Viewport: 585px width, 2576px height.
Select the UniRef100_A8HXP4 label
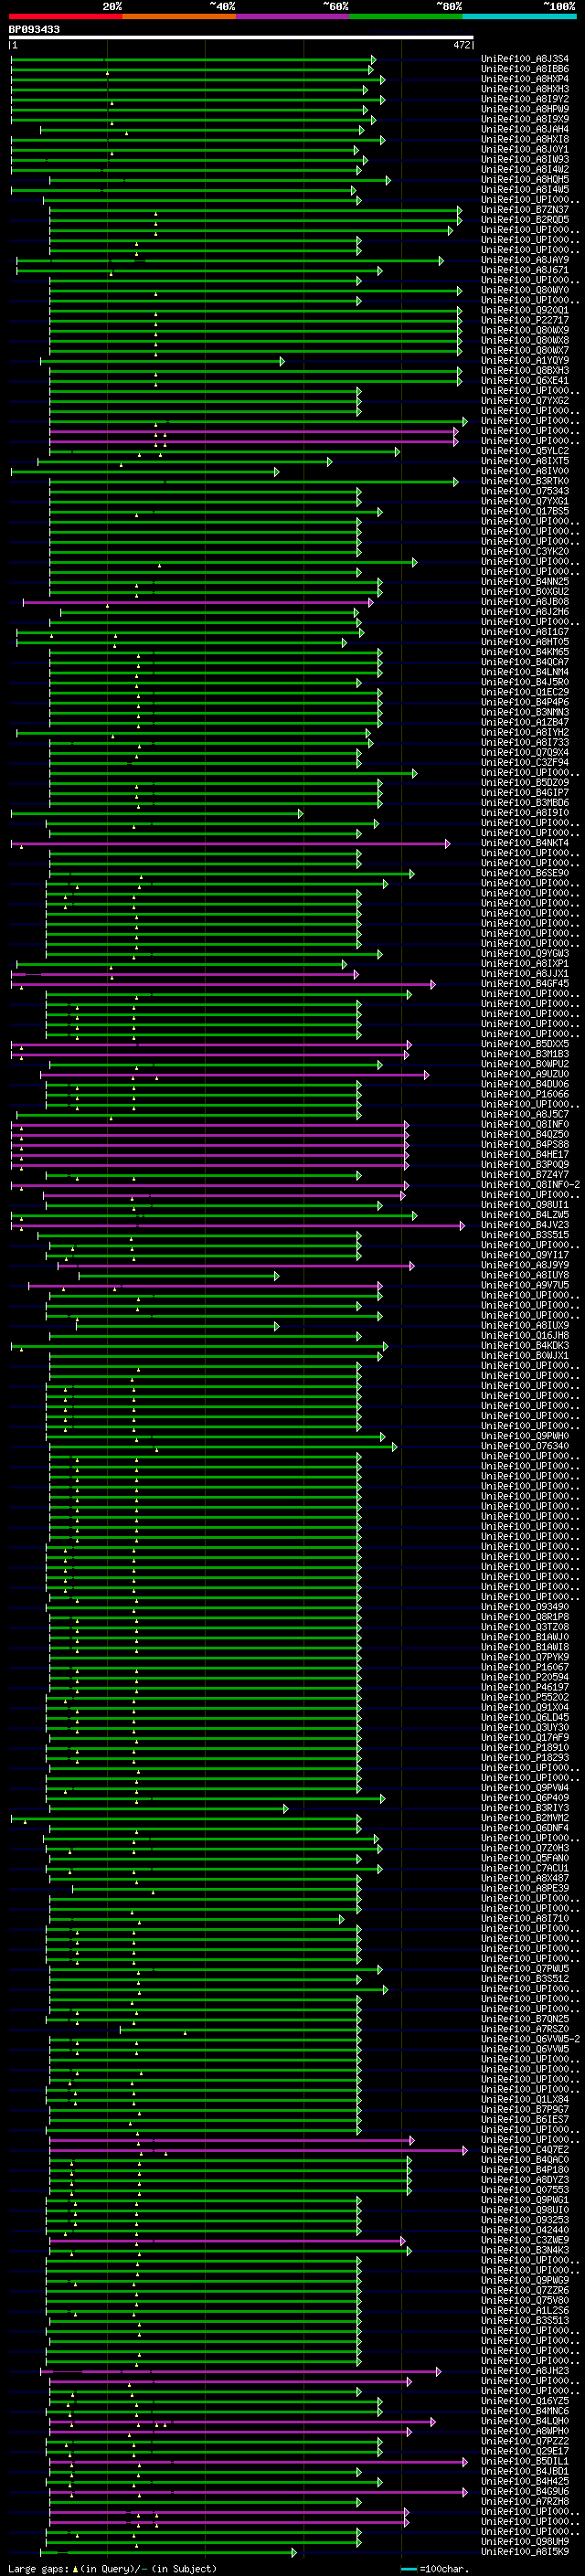[525, 79]
